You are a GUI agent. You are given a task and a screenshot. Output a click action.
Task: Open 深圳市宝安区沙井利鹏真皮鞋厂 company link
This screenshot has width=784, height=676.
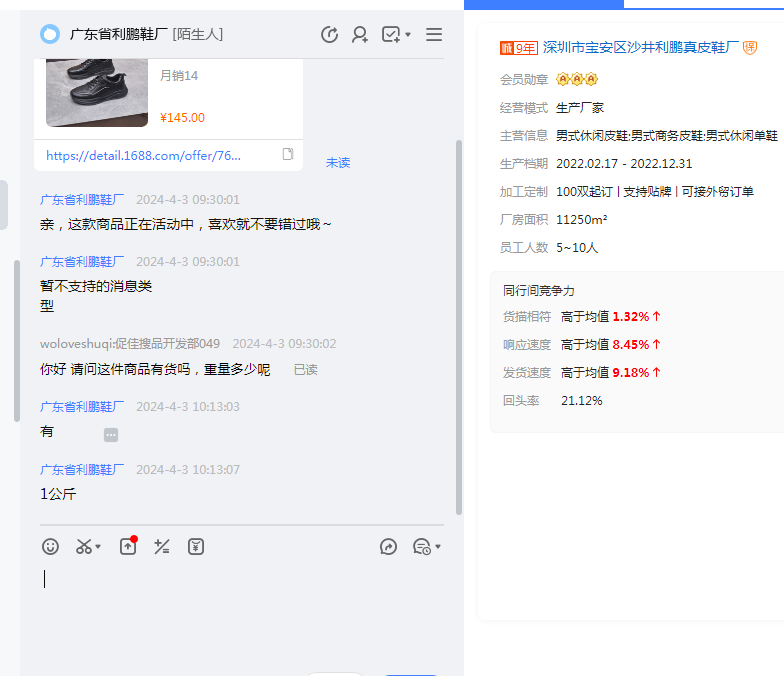pos(640,47)
